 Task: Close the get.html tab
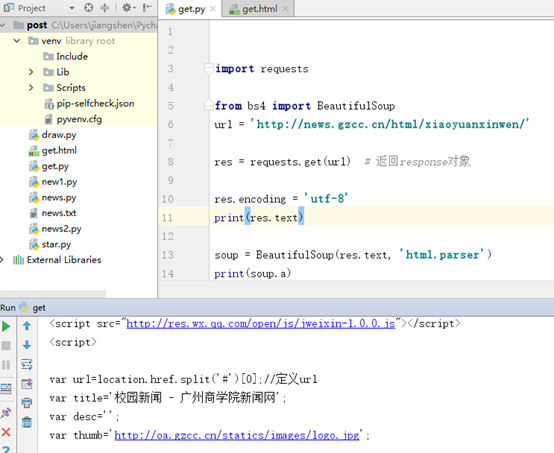click(285, 9)
